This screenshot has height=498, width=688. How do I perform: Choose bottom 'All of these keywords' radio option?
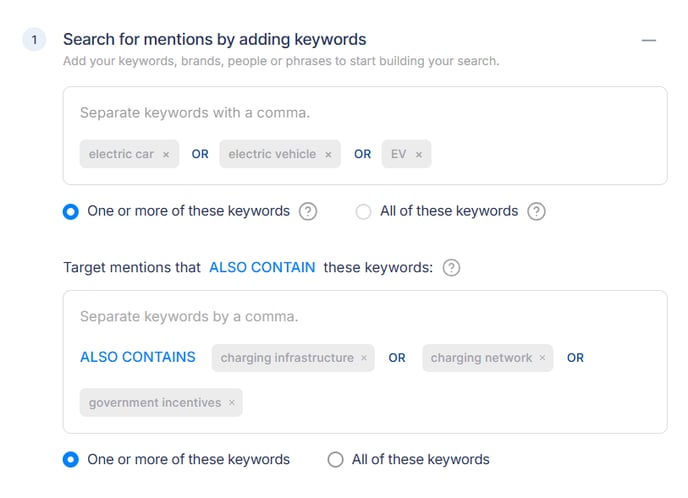(336, 460)
